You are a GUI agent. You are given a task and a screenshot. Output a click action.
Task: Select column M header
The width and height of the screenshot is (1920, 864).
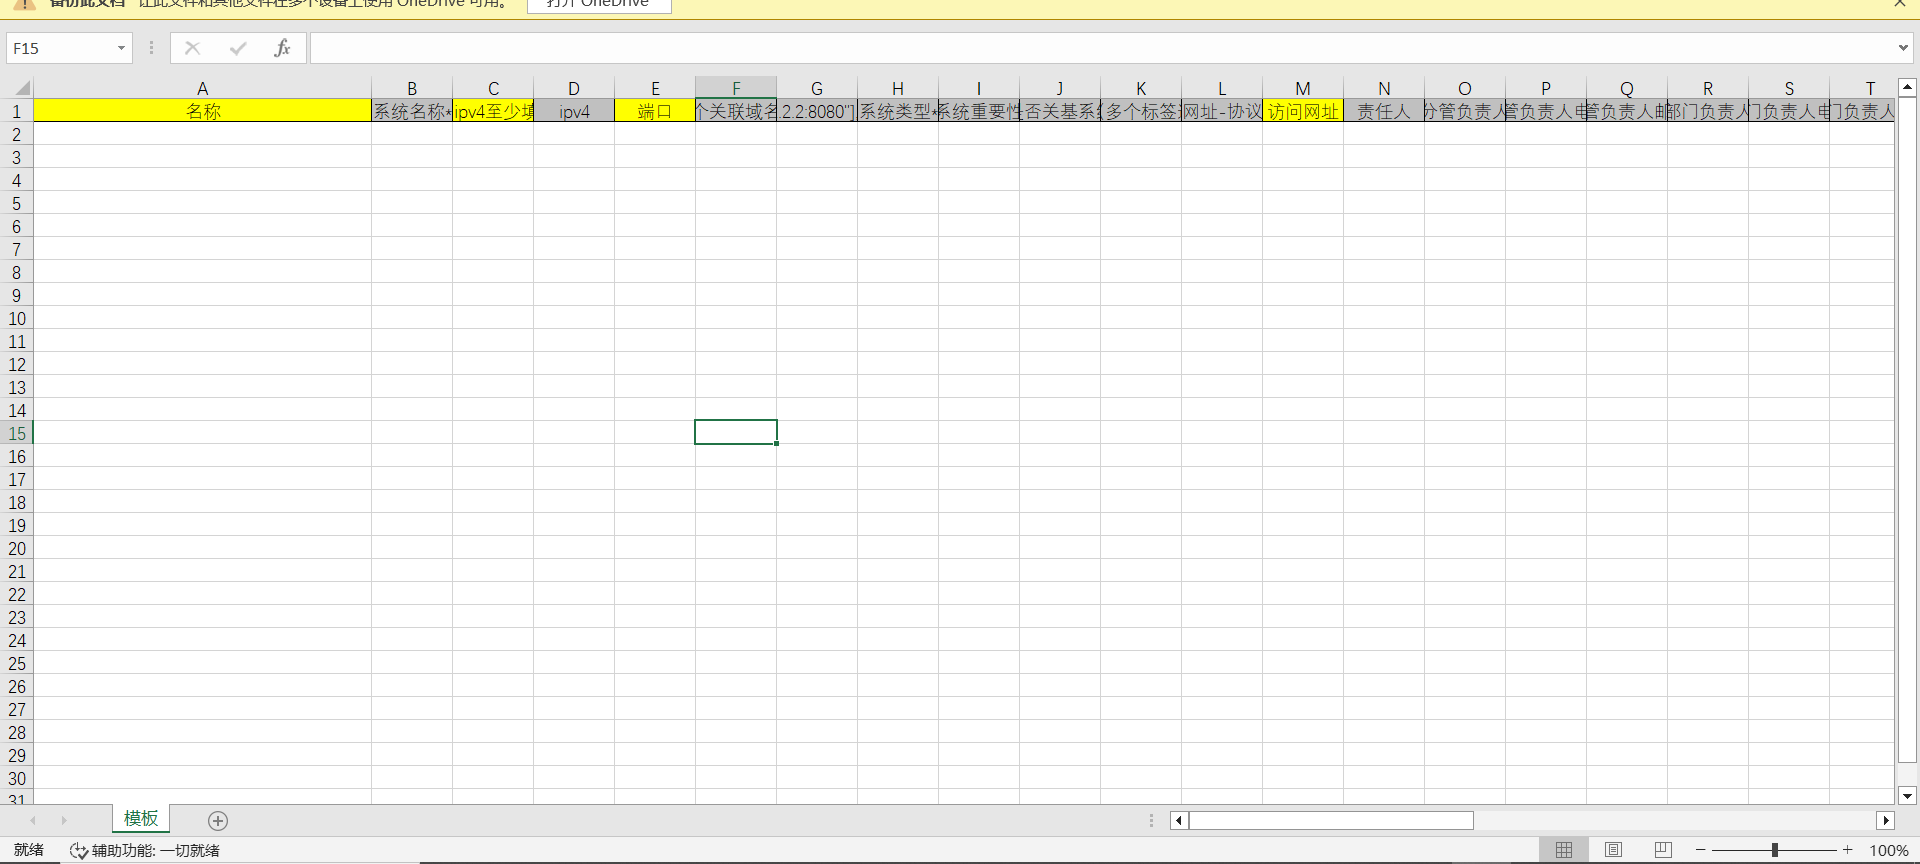1302,88
